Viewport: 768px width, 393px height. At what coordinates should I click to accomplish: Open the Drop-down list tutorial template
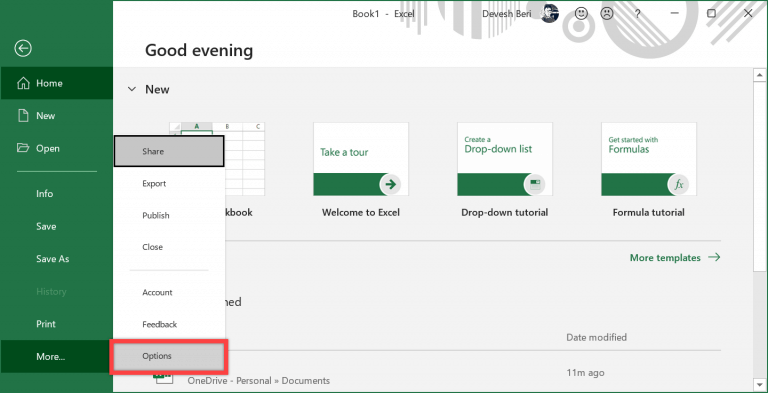tap(505, 159)
